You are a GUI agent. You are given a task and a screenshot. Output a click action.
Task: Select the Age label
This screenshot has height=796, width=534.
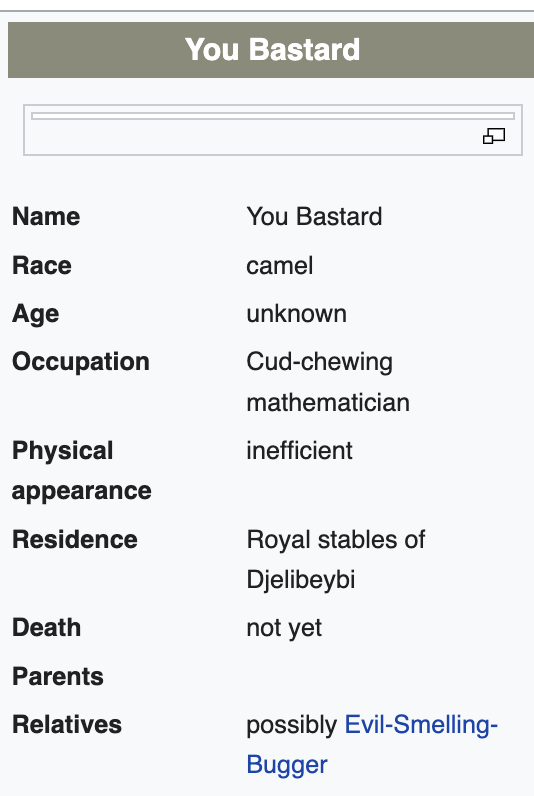coord(36,314)
